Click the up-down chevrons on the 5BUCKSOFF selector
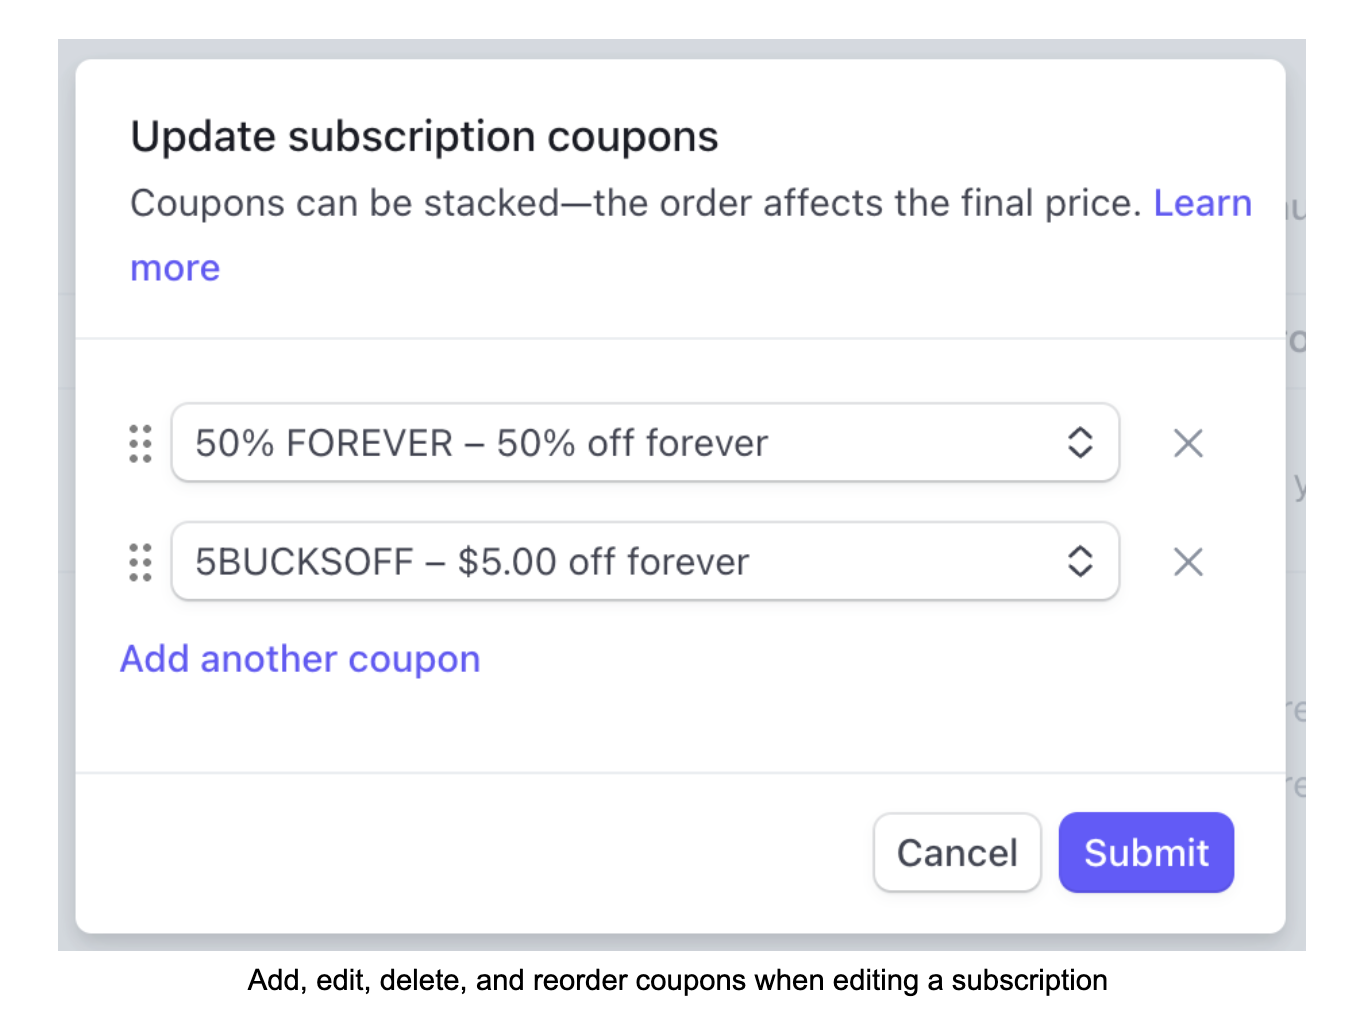The image size is (1362, 1018). pyautogui.click(x=1080, y=562)
